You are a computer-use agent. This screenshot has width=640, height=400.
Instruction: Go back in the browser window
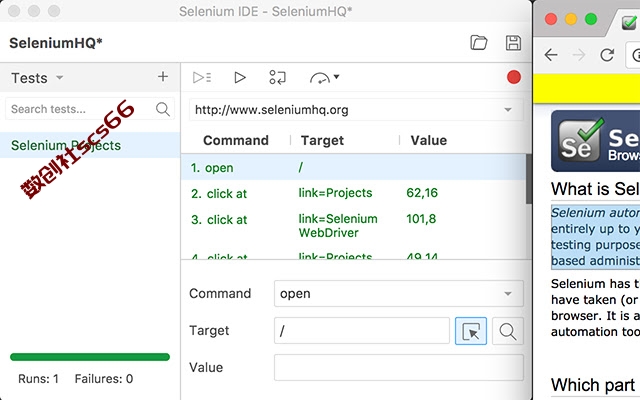tap(551, 55)
